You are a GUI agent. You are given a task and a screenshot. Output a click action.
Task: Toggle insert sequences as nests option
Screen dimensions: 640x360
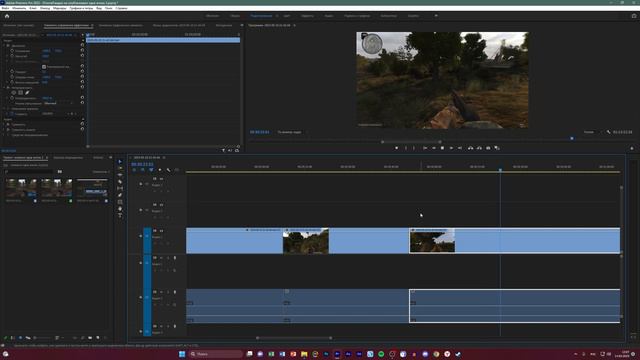(x=134, y=170)
